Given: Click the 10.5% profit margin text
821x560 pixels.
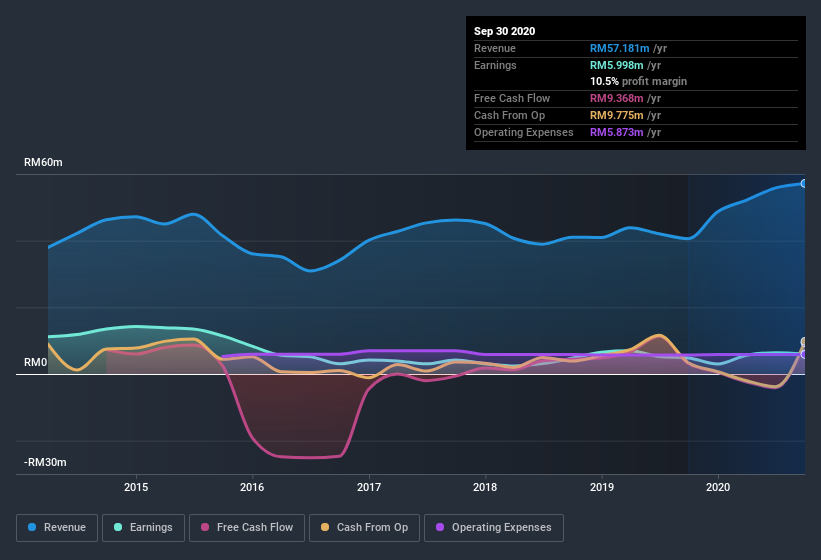Looking at the screenshot, I should [x=638, y=82].
